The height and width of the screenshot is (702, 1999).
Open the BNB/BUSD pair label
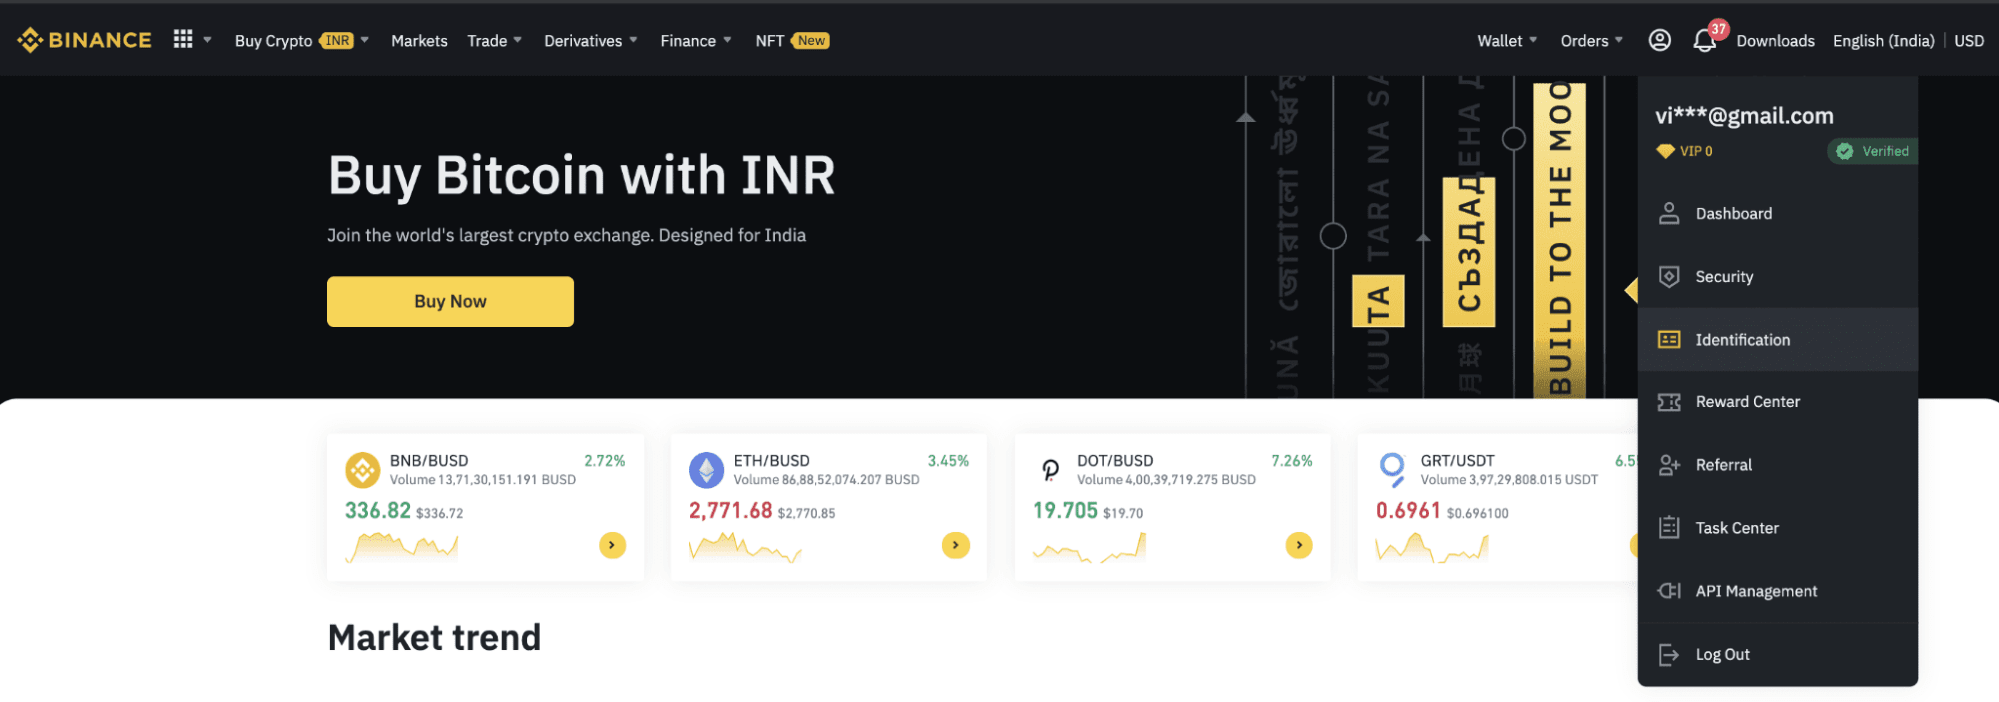pyautogui.click(x=429, y=460)
